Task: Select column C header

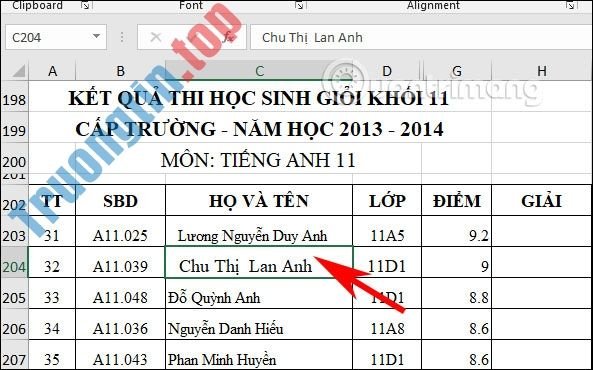Action: (x=259, y=71)
